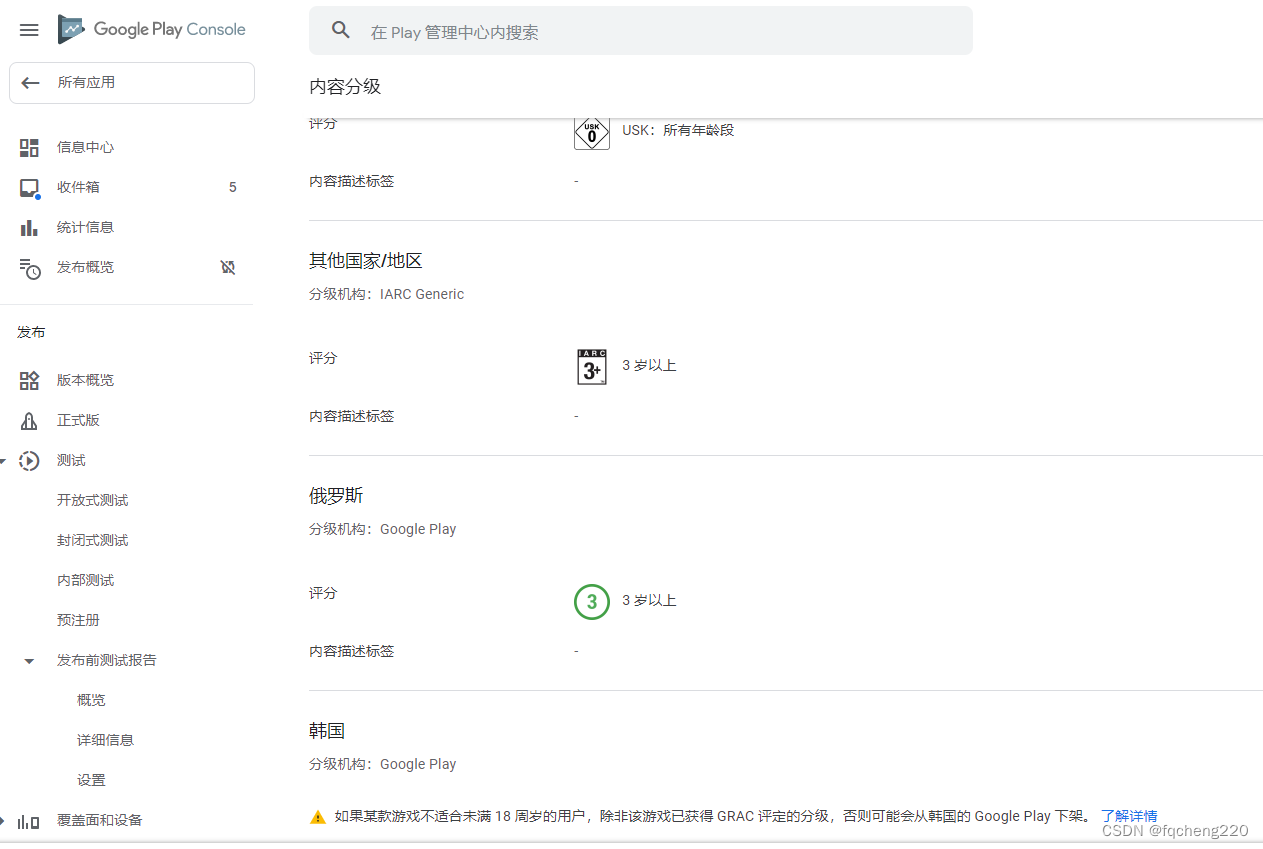Focus the Play 管理中心 search field
The width and height of the screenshot is (1263, 849).
point(660,32)
